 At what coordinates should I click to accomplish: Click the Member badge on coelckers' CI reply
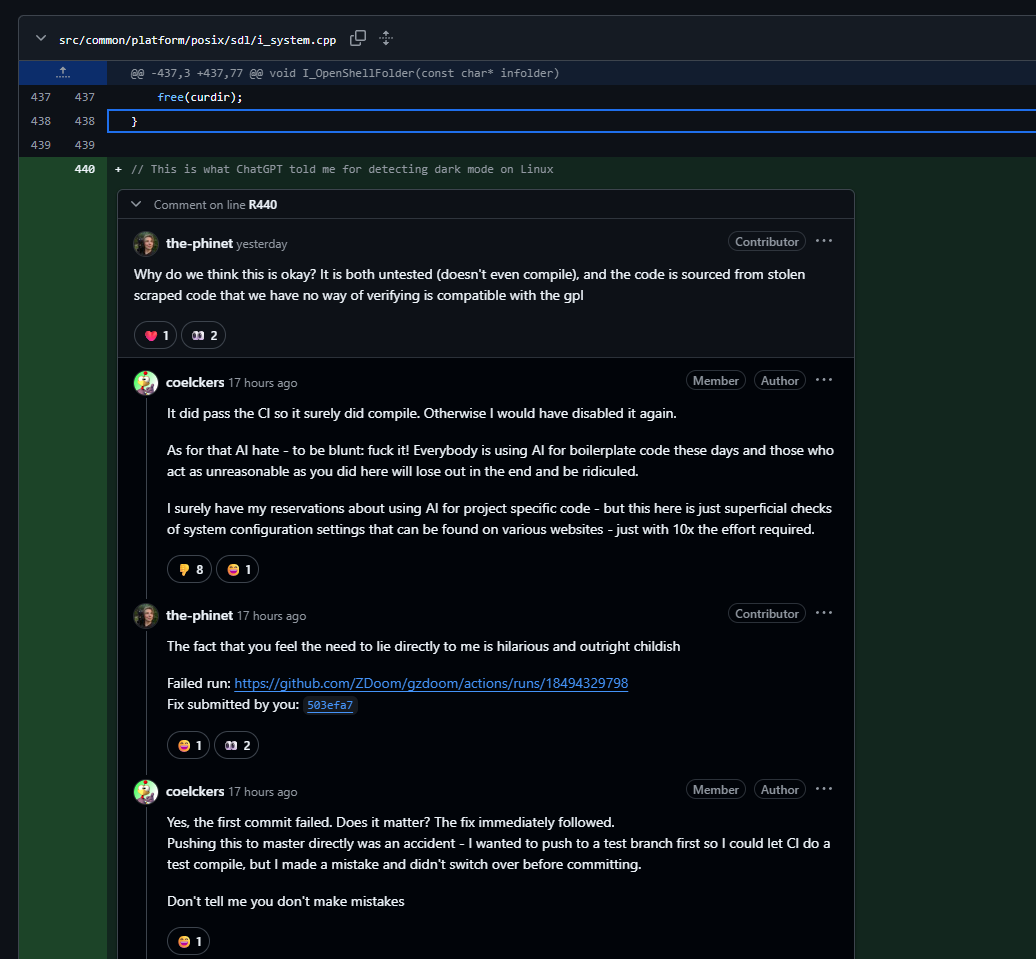click(x=716, y=381)
